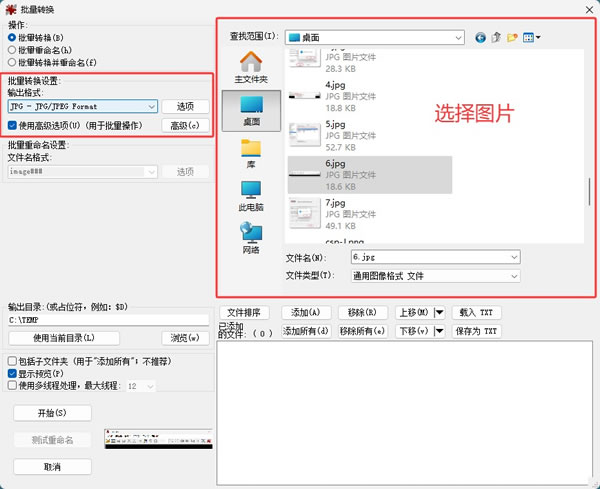Click the back navigation arrow icon
Image resolution: width=600 pixels, height=489 pixels.
[x=480, y=37]
